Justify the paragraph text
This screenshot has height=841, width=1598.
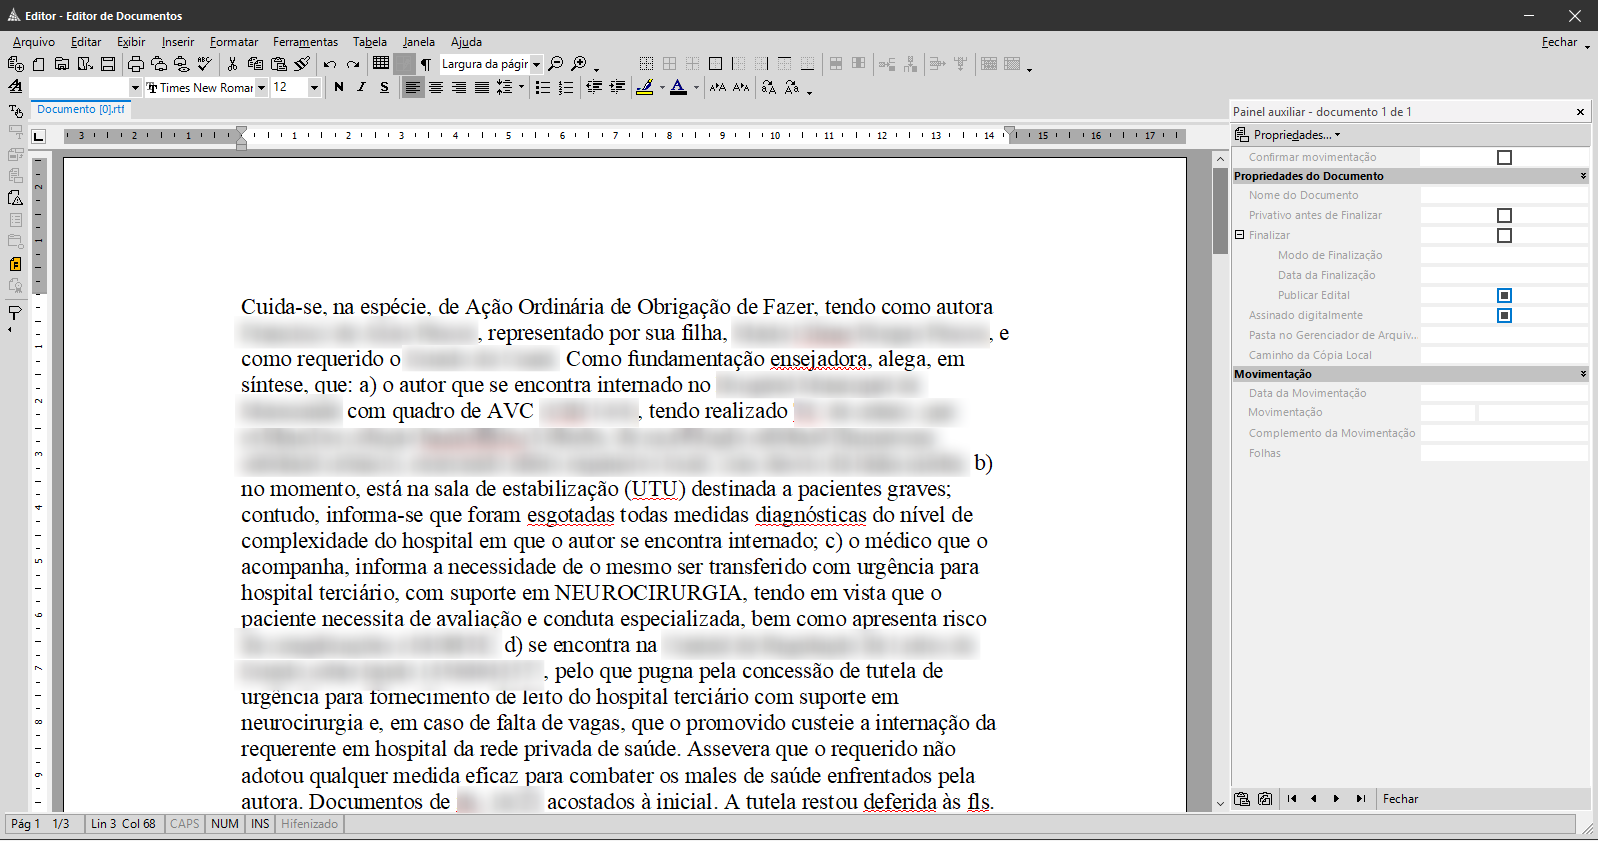pyautogui.click(x=482, y=87)
